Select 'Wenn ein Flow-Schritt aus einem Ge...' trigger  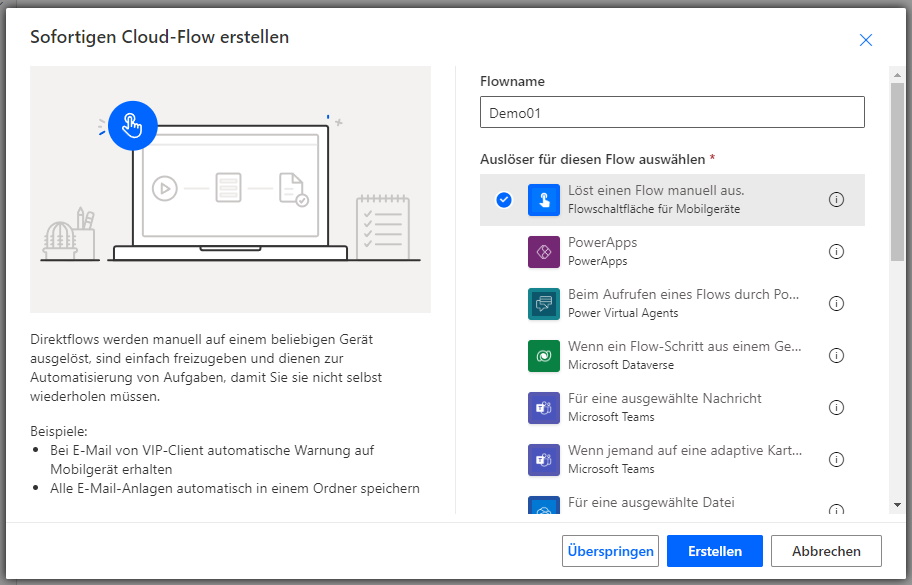[x=672, y=356]
